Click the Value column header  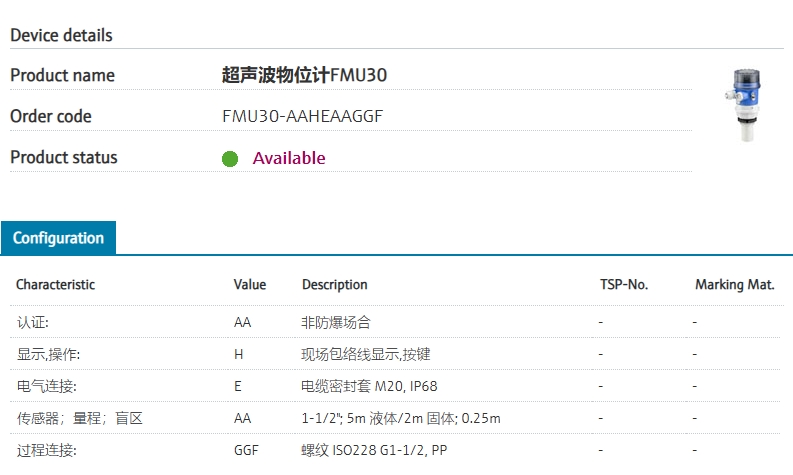(x=250, y=285)
